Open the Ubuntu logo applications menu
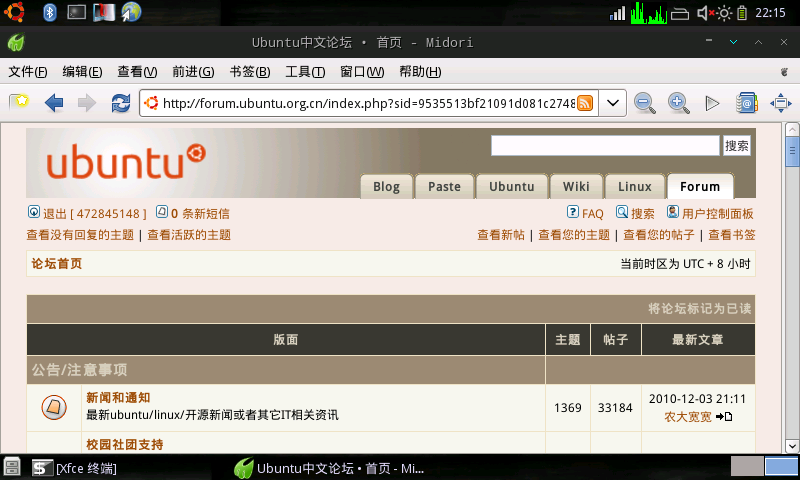 click(x=14, y=12)
